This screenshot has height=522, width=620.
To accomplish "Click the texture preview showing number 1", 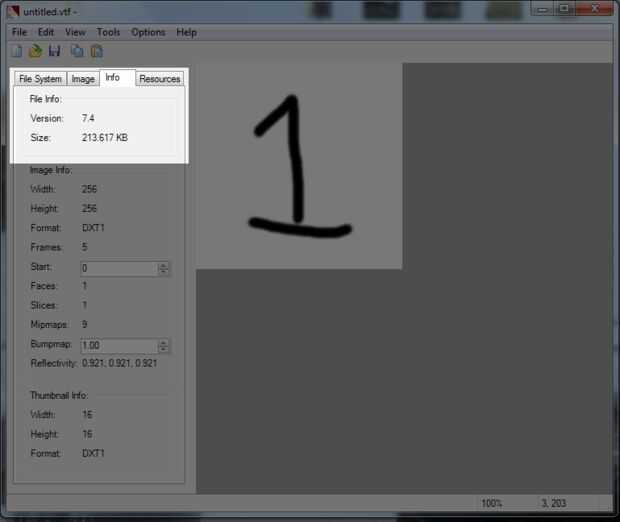I will [x=299, y=166].
